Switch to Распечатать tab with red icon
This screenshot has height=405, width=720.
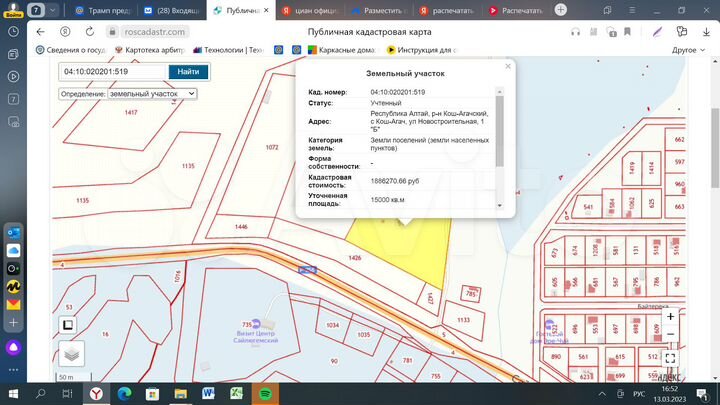click(x=517, y=10)
